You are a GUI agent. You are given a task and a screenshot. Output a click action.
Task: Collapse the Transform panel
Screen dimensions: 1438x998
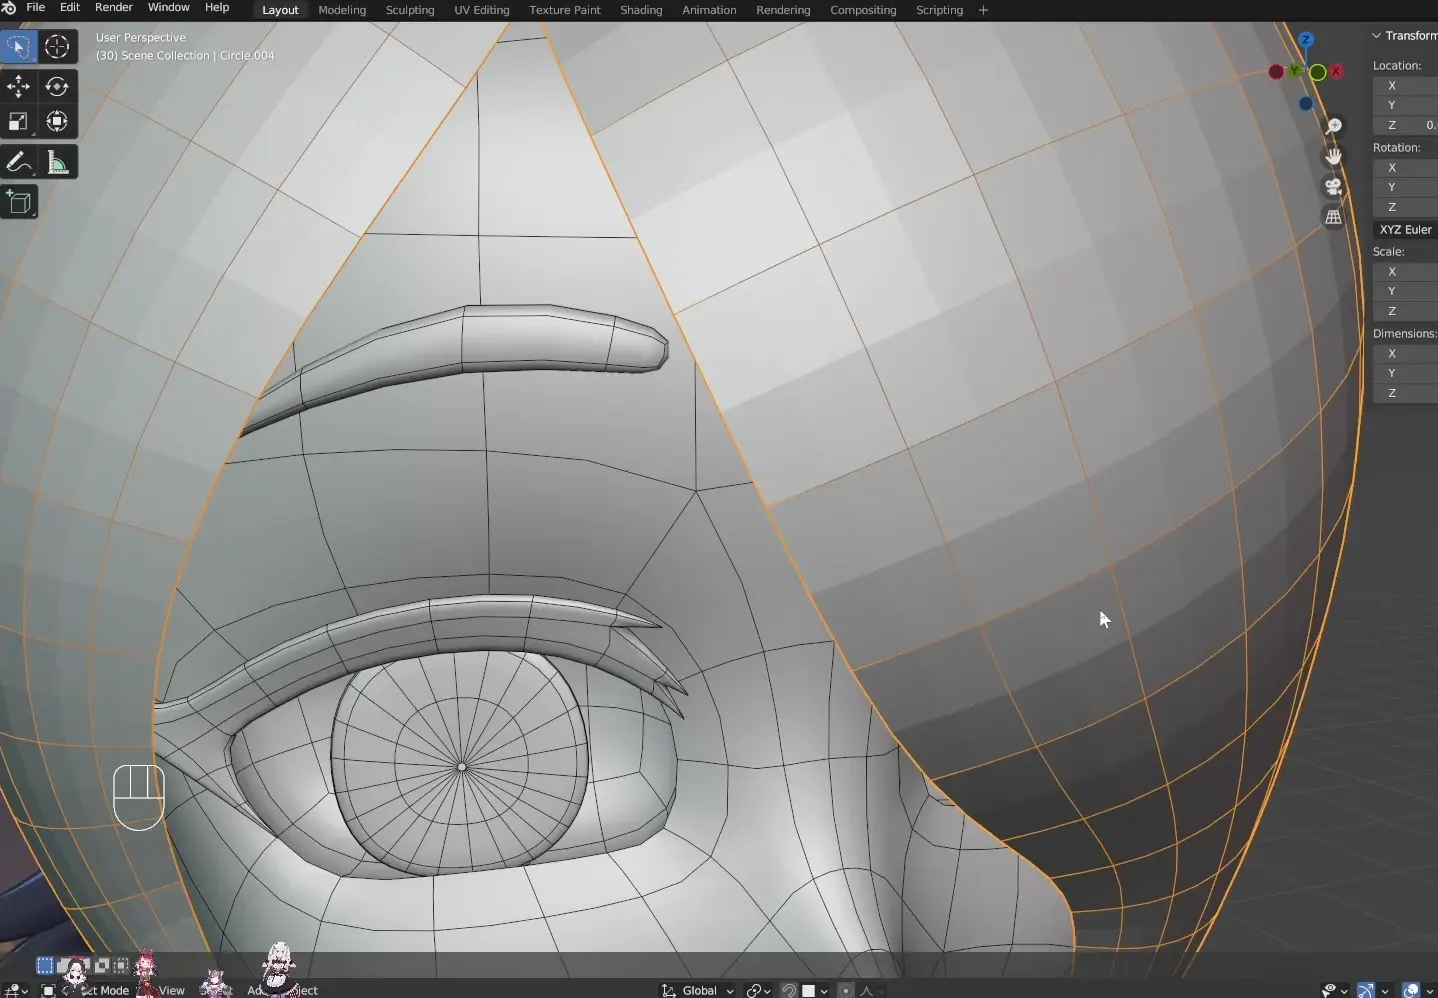coord(1377,36)
